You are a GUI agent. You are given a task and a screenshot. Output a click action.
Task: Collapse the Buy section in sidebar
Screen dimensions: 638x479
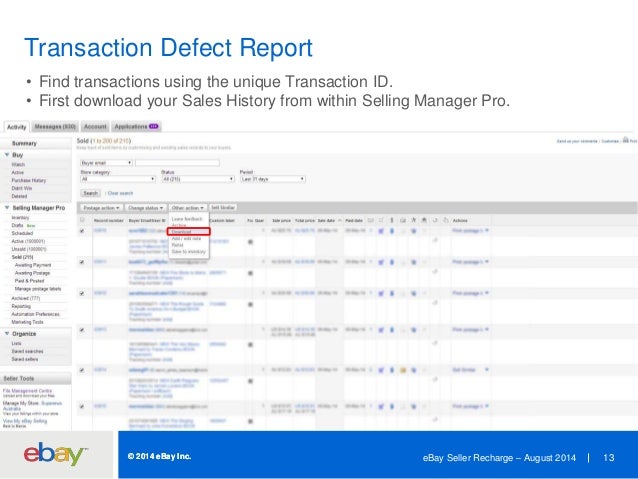point(7,155)
